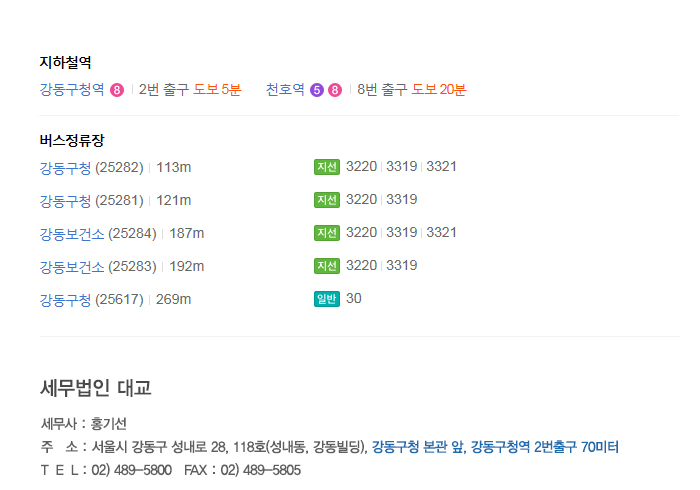Click line 8 badge next to 강동구청역
Screen dimensions: 700x490
[117, 90]
